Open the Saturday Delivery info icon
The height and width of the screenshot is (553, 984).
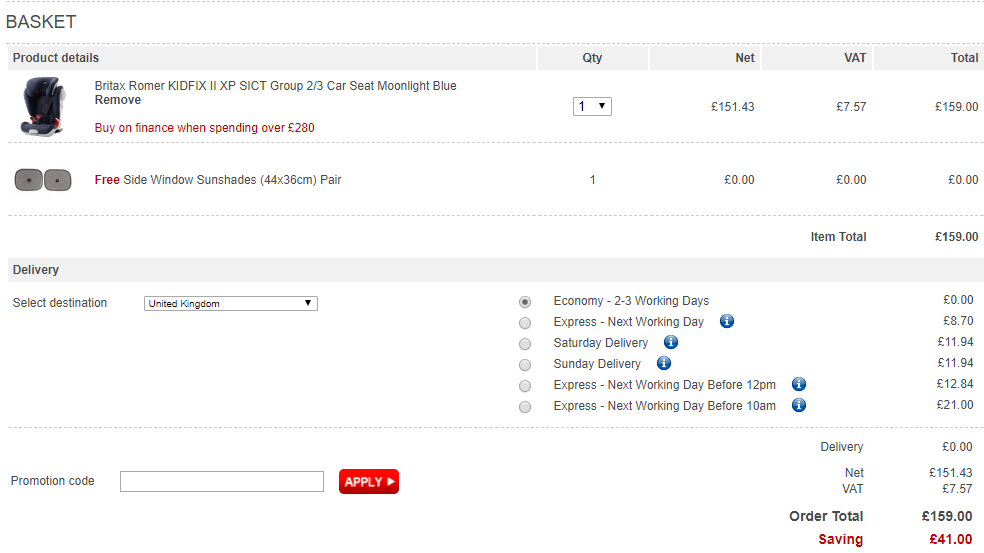[x=671, y=343]
